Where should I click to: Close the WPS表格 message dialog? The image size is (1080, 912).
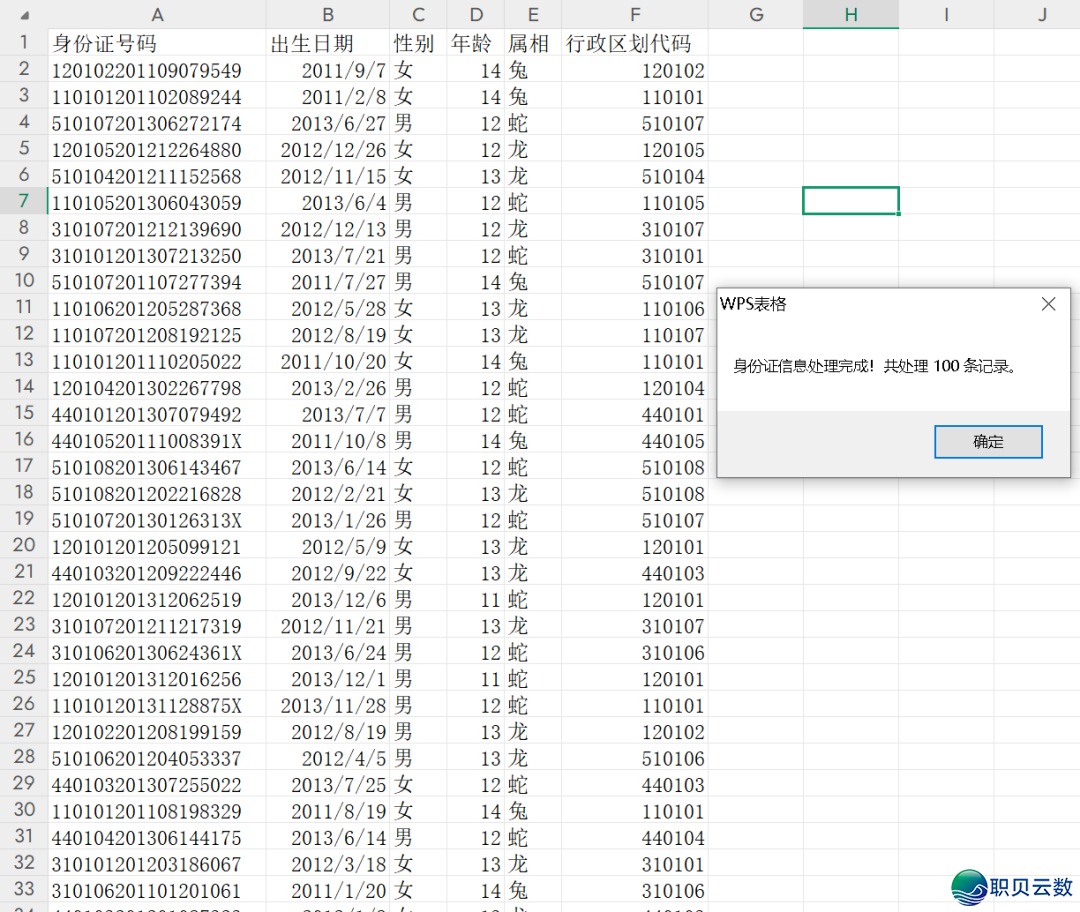coord(1048,304)
